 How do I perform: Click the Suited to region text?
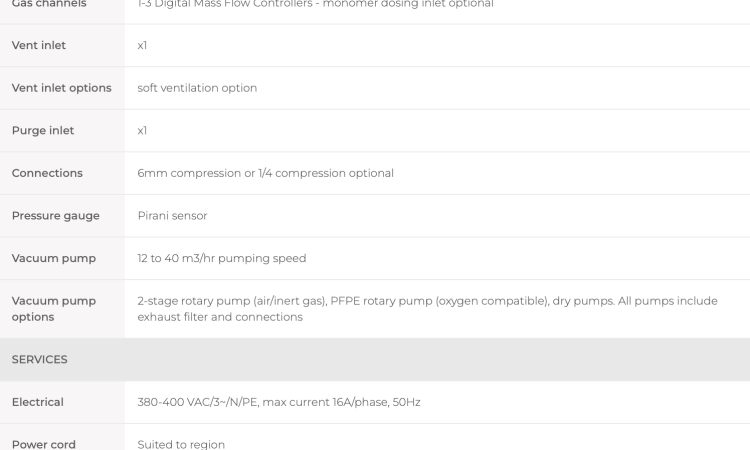pos(181,444)
